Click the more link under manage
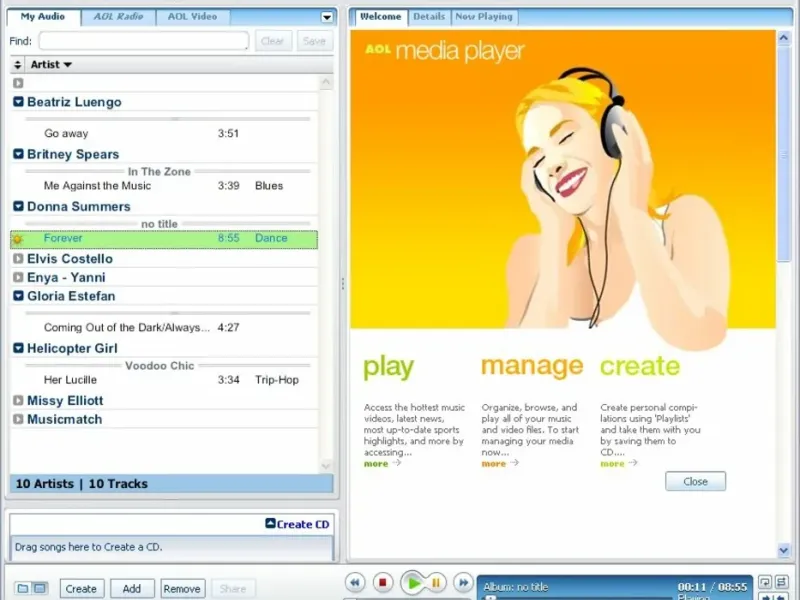 coord(499,463)
